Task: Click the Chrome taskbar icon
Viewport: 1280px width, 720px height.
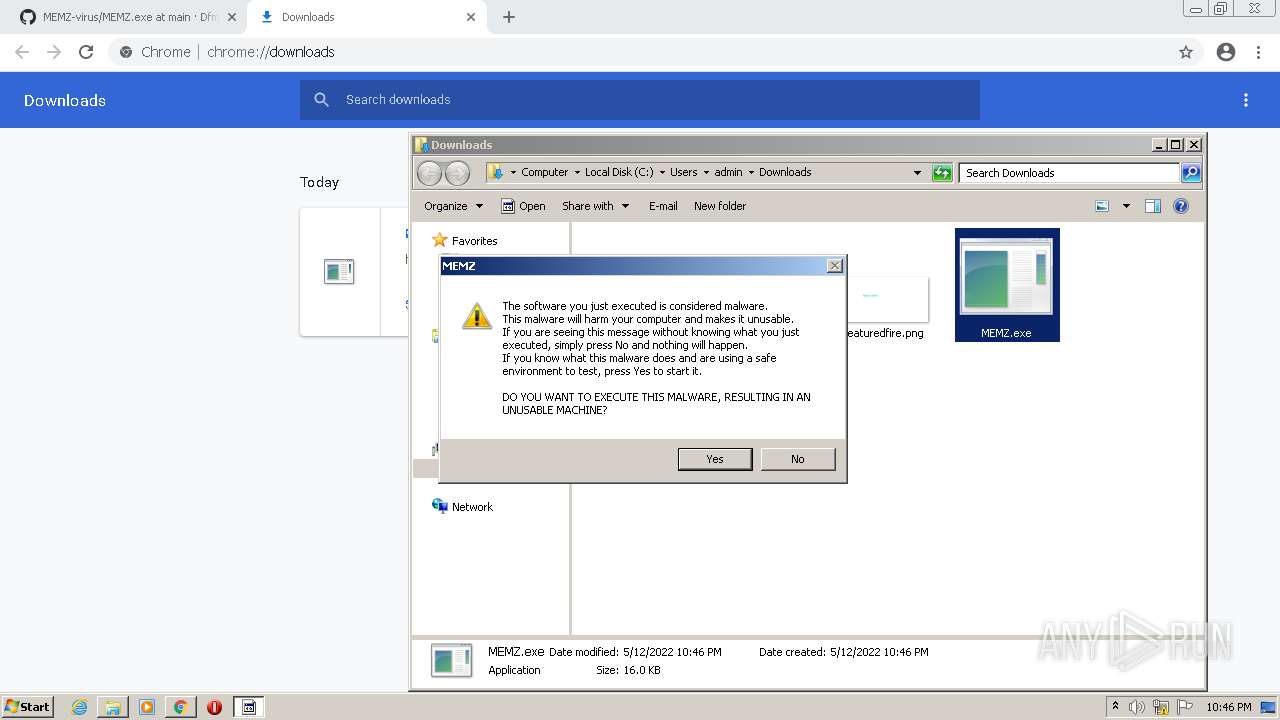Action: point(180,707)
